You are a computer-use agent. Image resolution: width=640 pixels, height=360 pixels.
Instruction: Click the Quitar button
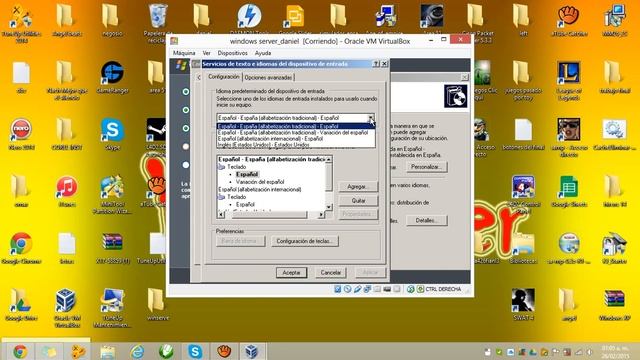[x=358, y=200]
